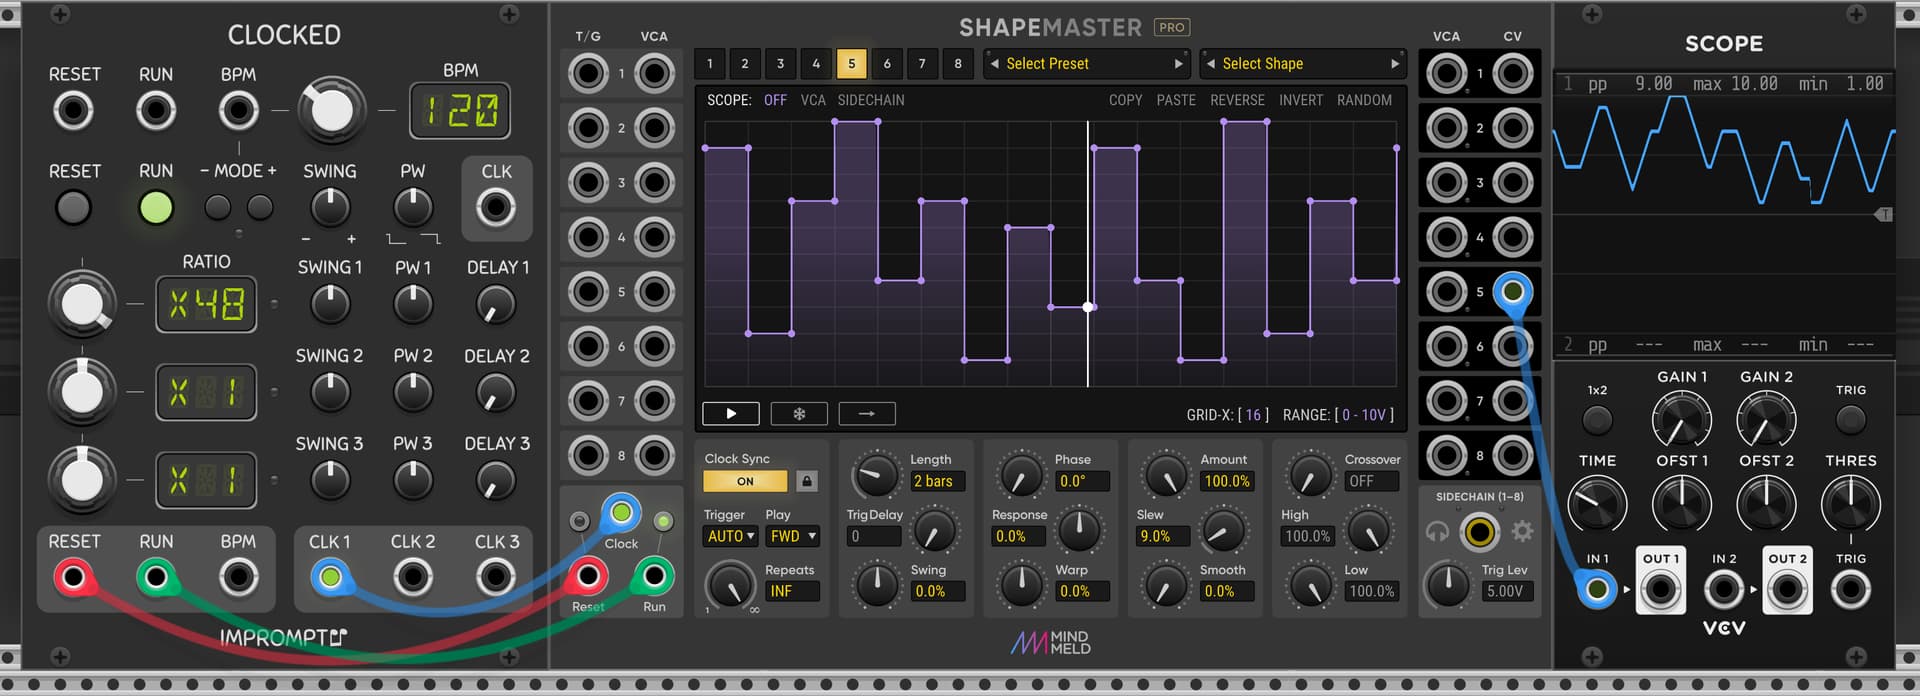This screenshot has width=1920, height=696.
Task: Open the RANGE 0 - 10V setting
Action: (1364, 415)
